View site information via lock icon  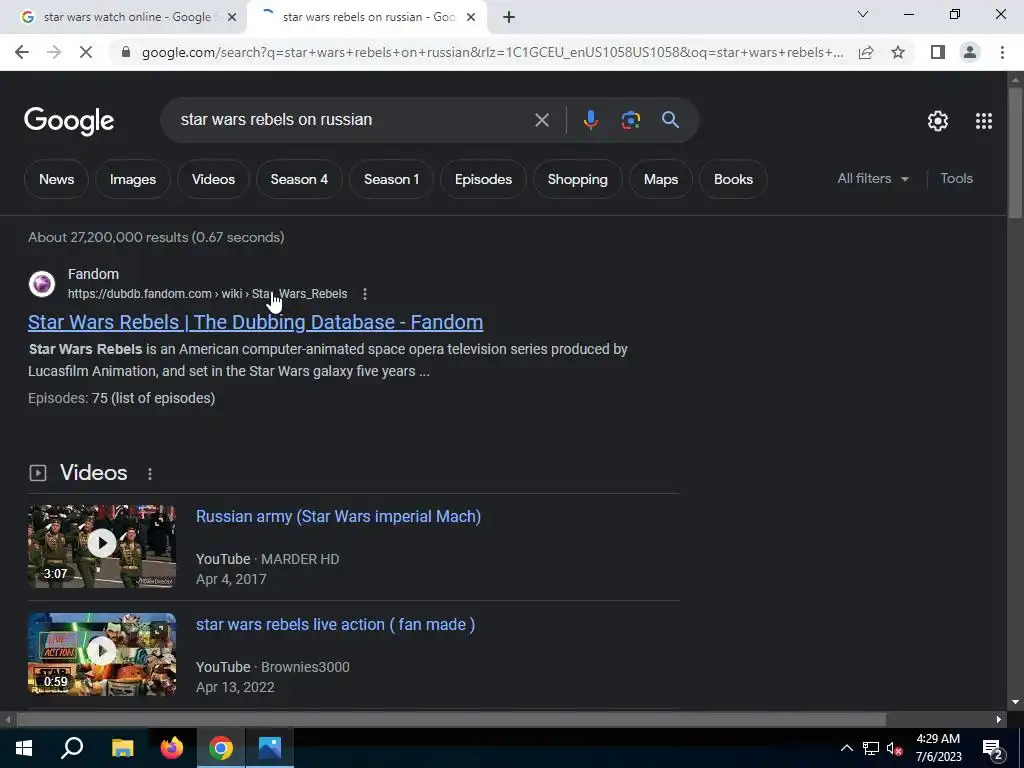pyautogui.click(x=126, y=52)
